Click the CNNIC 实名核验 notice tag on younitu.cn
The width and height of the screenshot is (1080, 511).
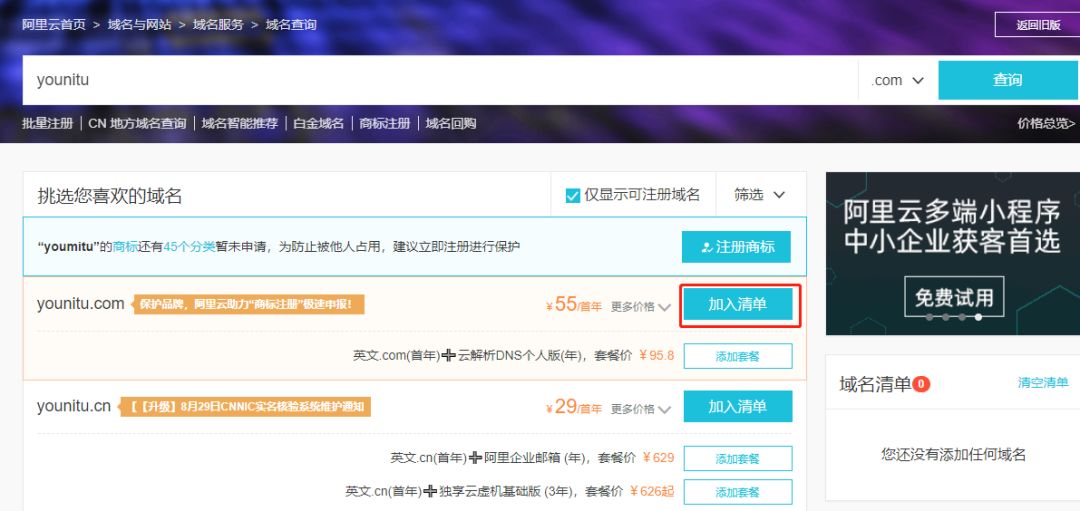coord(246,406)
